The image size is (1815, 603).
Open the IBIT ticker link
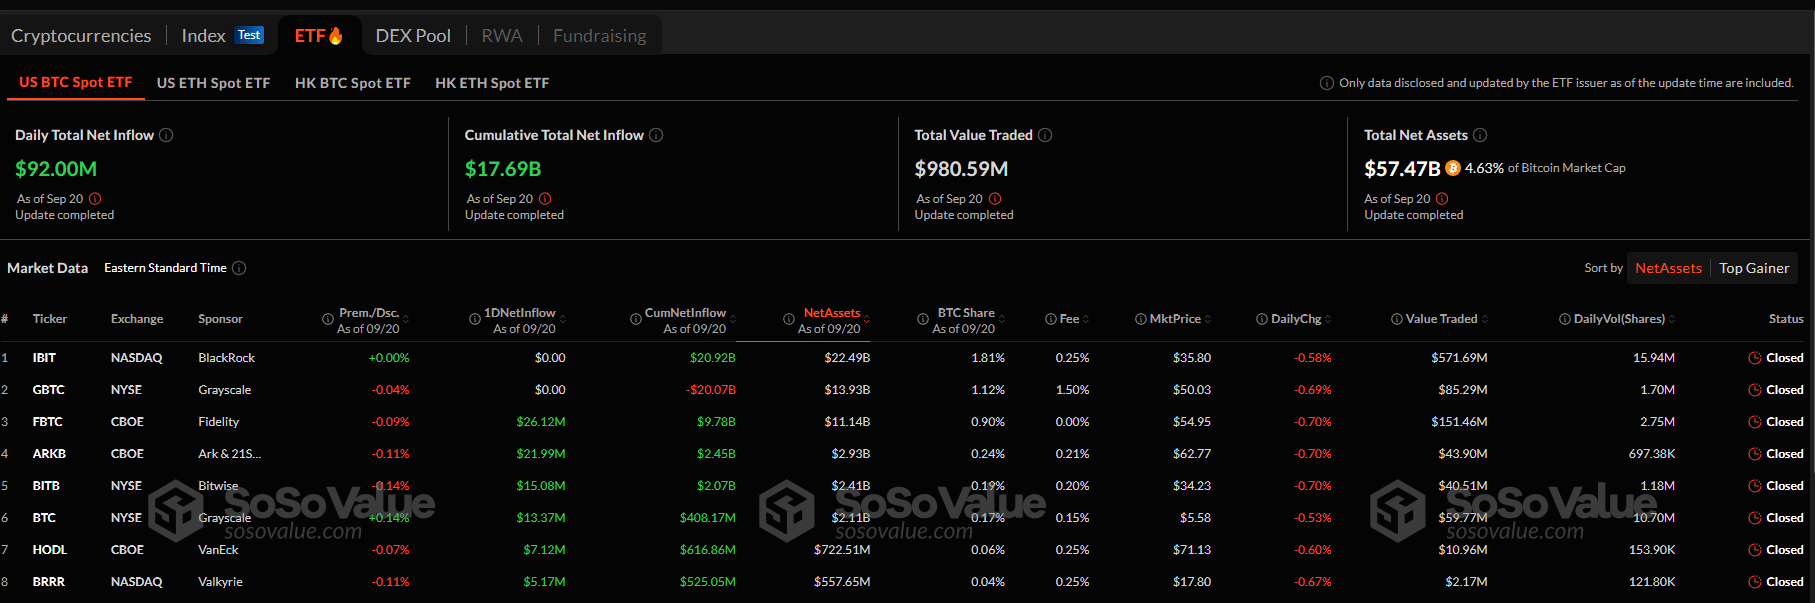pyautogui.click(x=44, y=358)
